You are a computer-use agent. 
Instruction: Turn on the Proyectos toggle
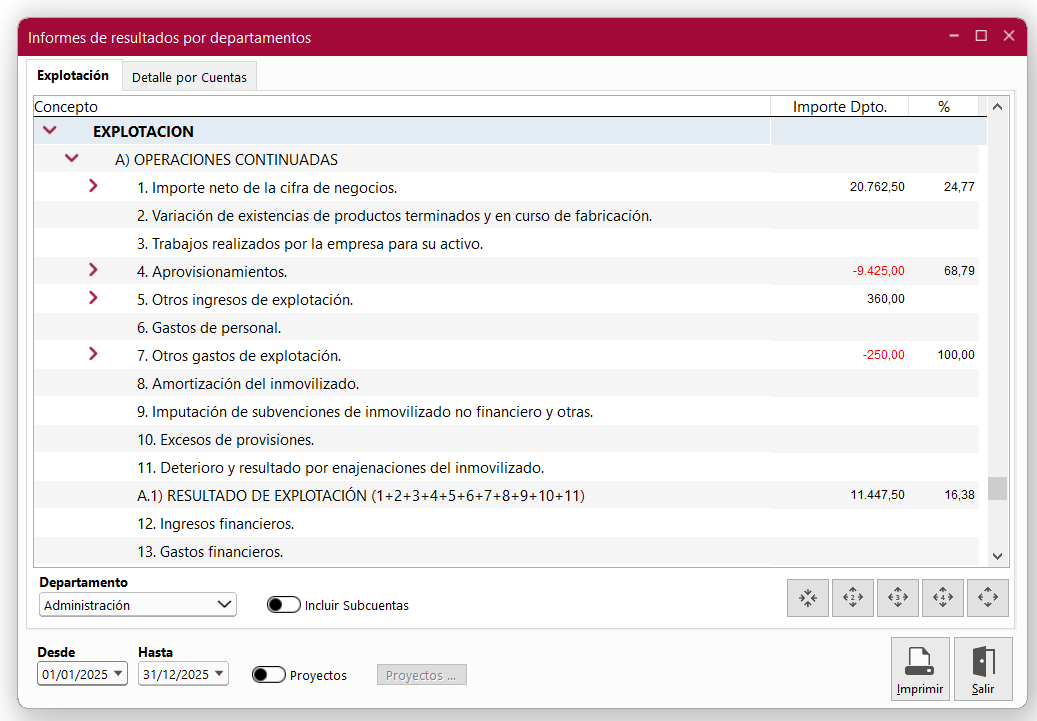tap(268, 674)
